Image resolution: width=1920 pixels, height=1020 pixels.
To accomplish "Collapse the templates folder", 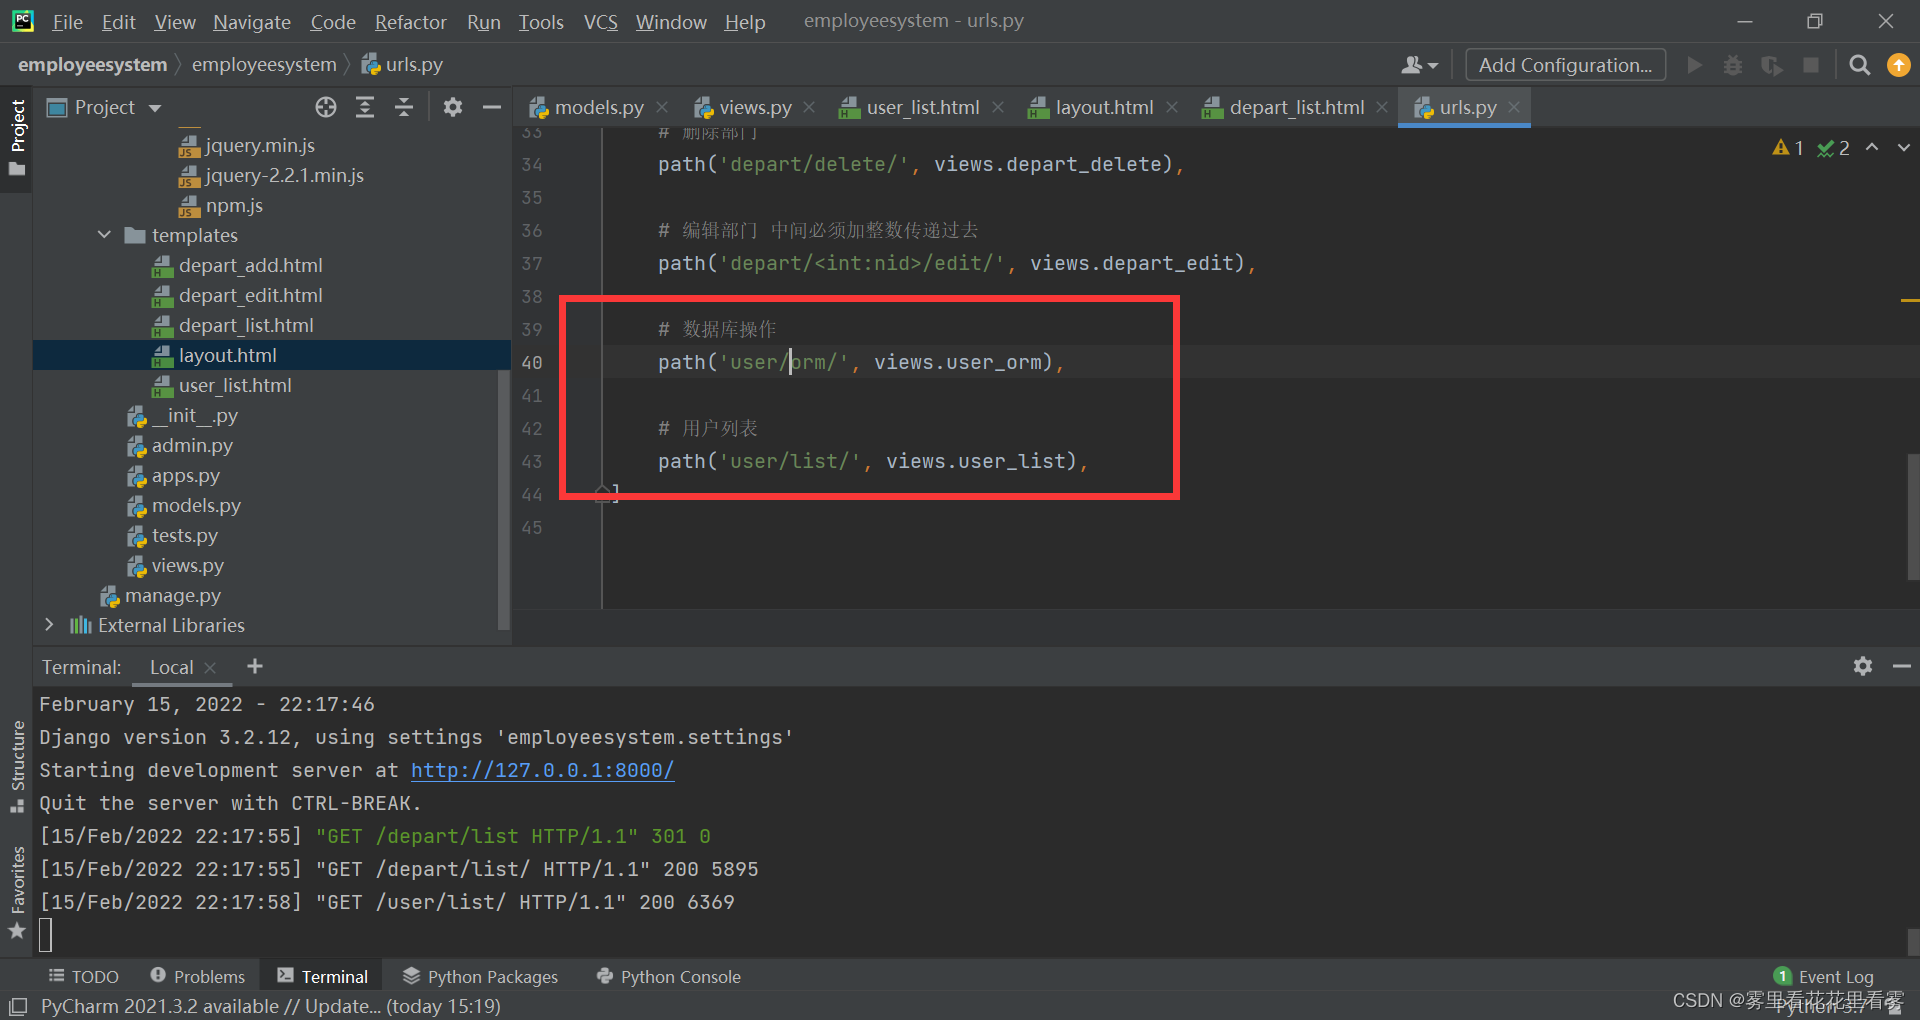I will click(104, 235).
